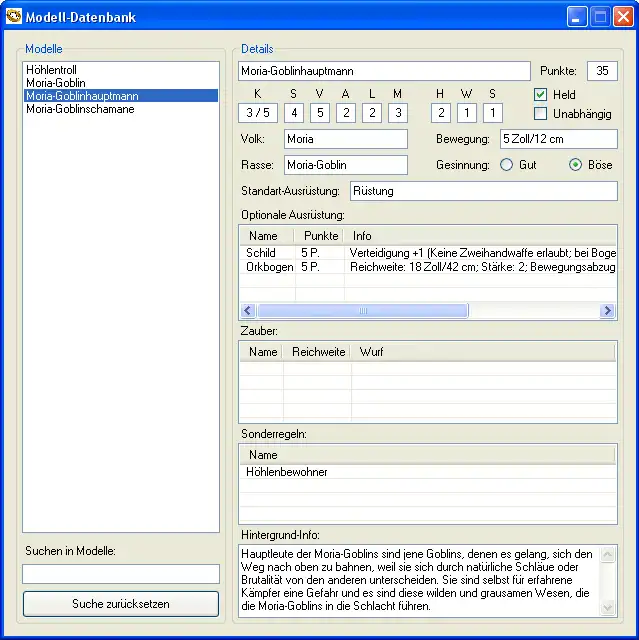The width and height of the screenshot is (639, 640).
Task: Click the Standart-Ausrüstung field with Rüstung
Action: pos(484,191)
